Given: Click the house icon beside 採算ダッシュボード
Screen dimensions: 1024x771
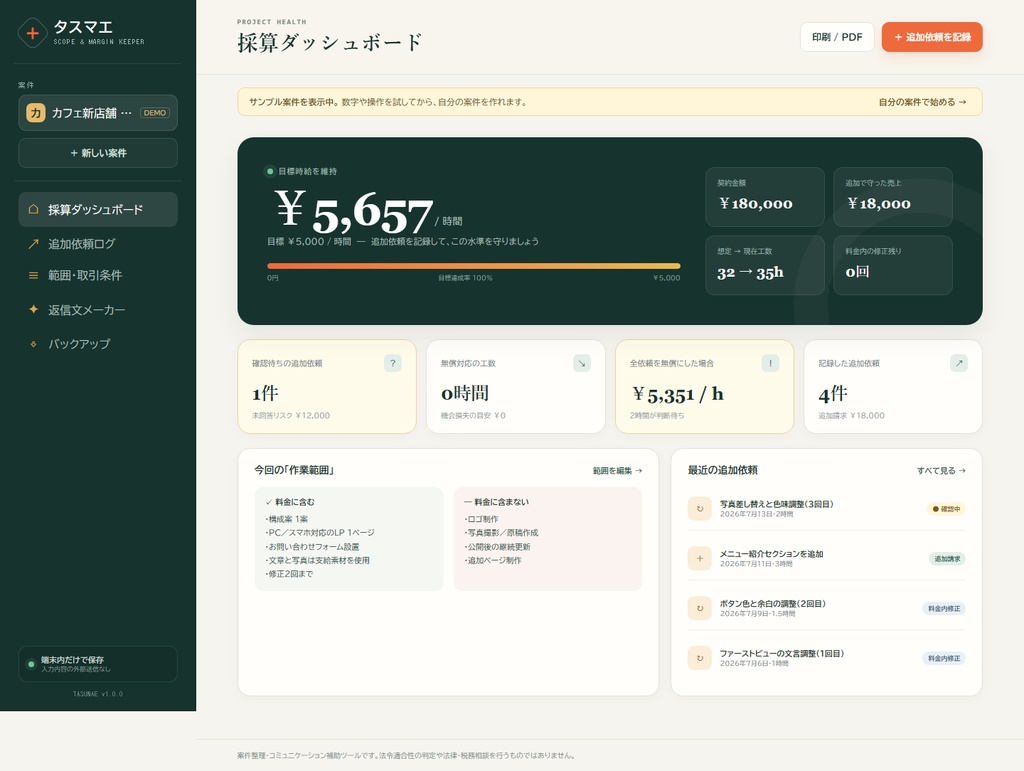Looking at the screenshot, I should 33,209.
